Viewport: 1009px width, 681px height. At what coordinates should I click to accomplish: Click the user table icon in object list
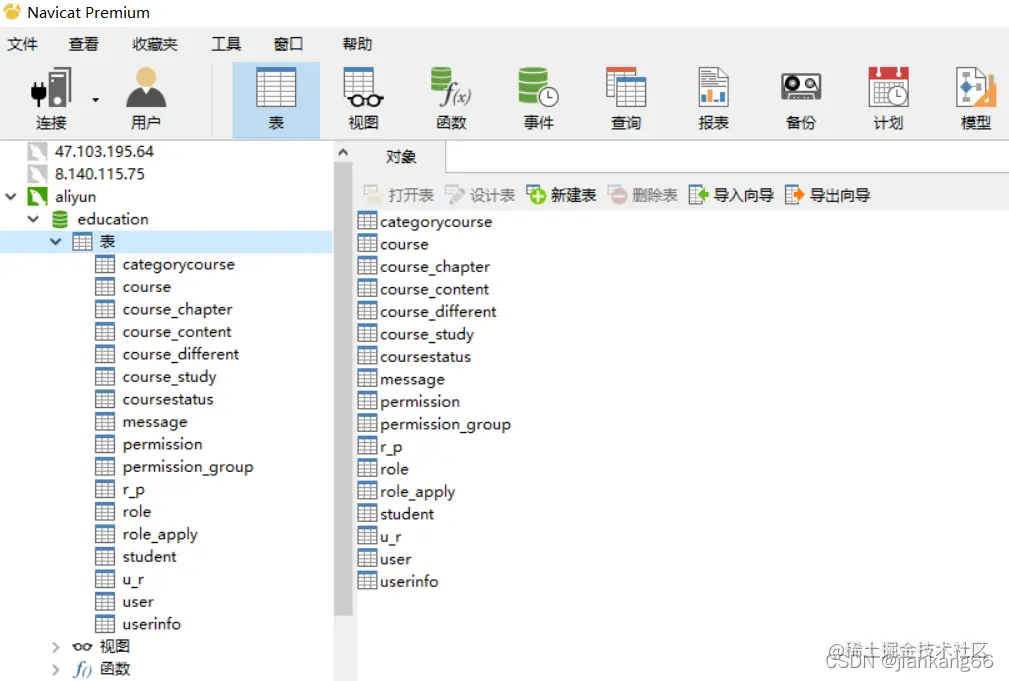367,558
